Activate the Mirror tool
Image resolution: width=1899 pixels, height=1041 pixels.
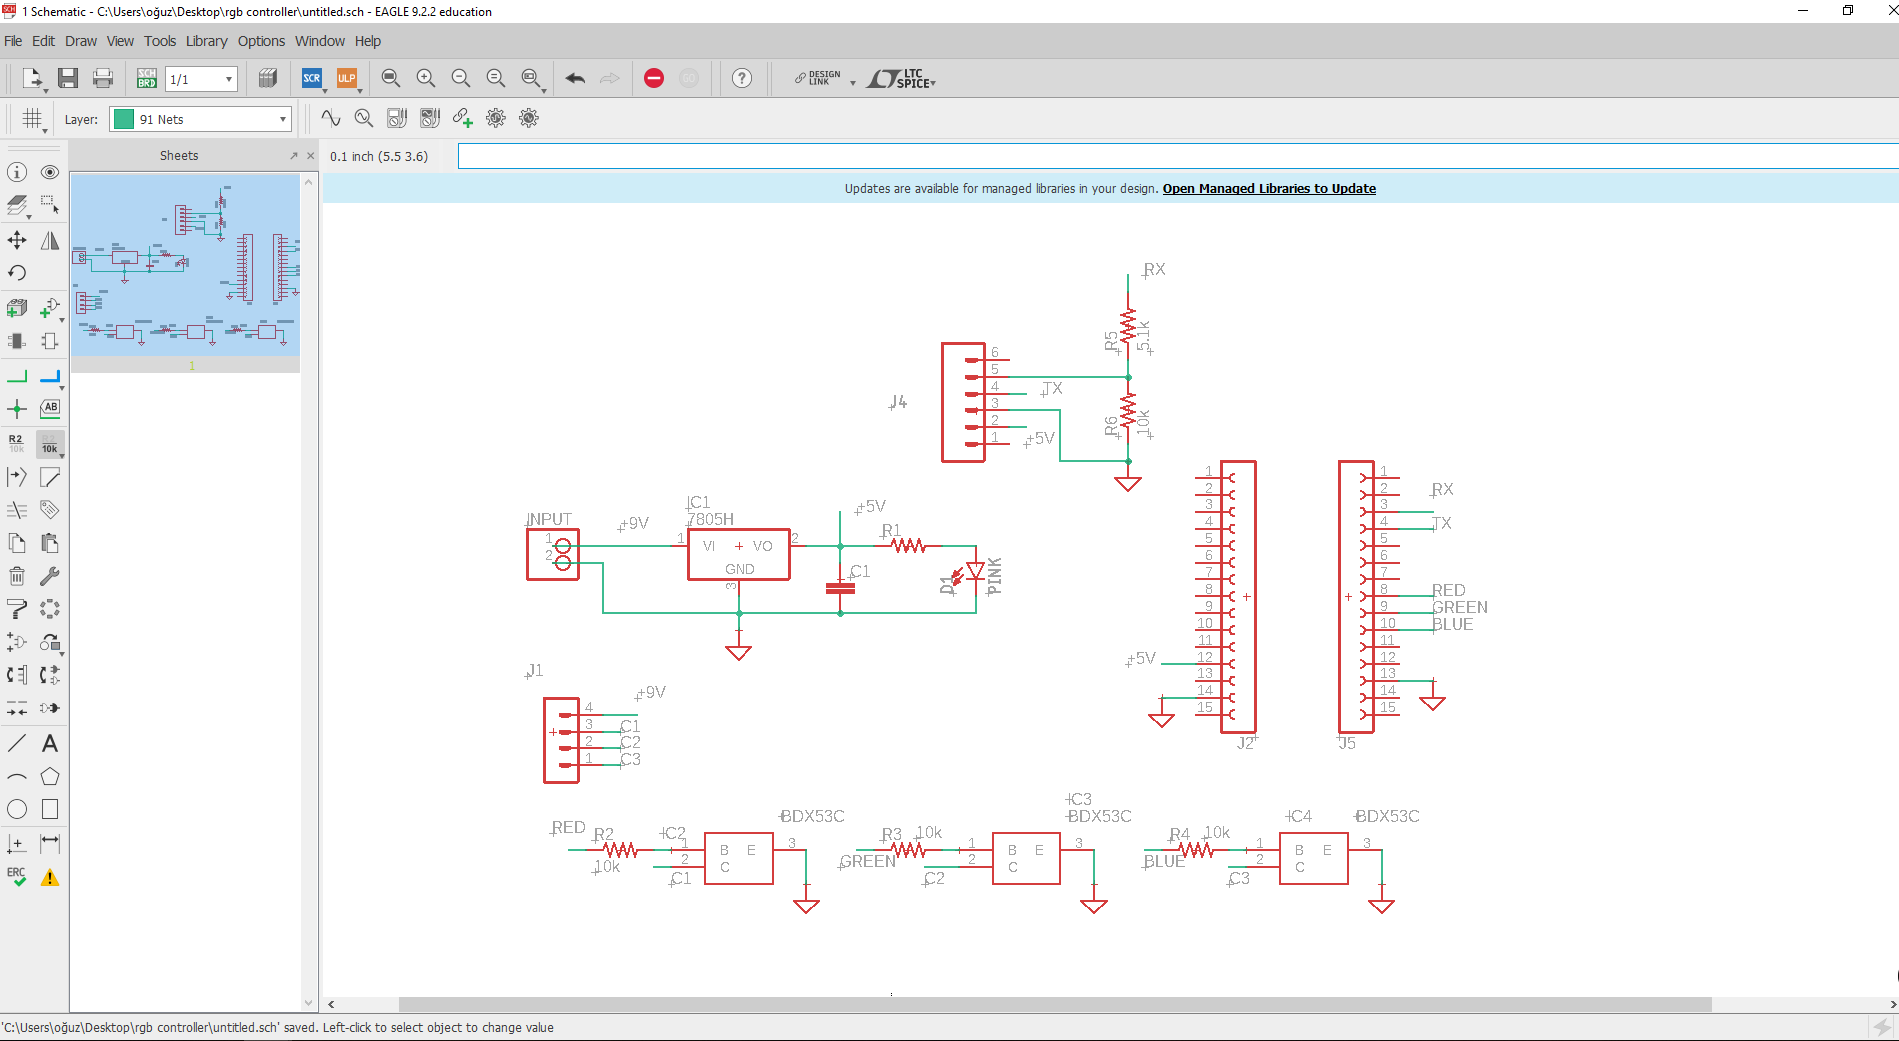click(50, 240)
